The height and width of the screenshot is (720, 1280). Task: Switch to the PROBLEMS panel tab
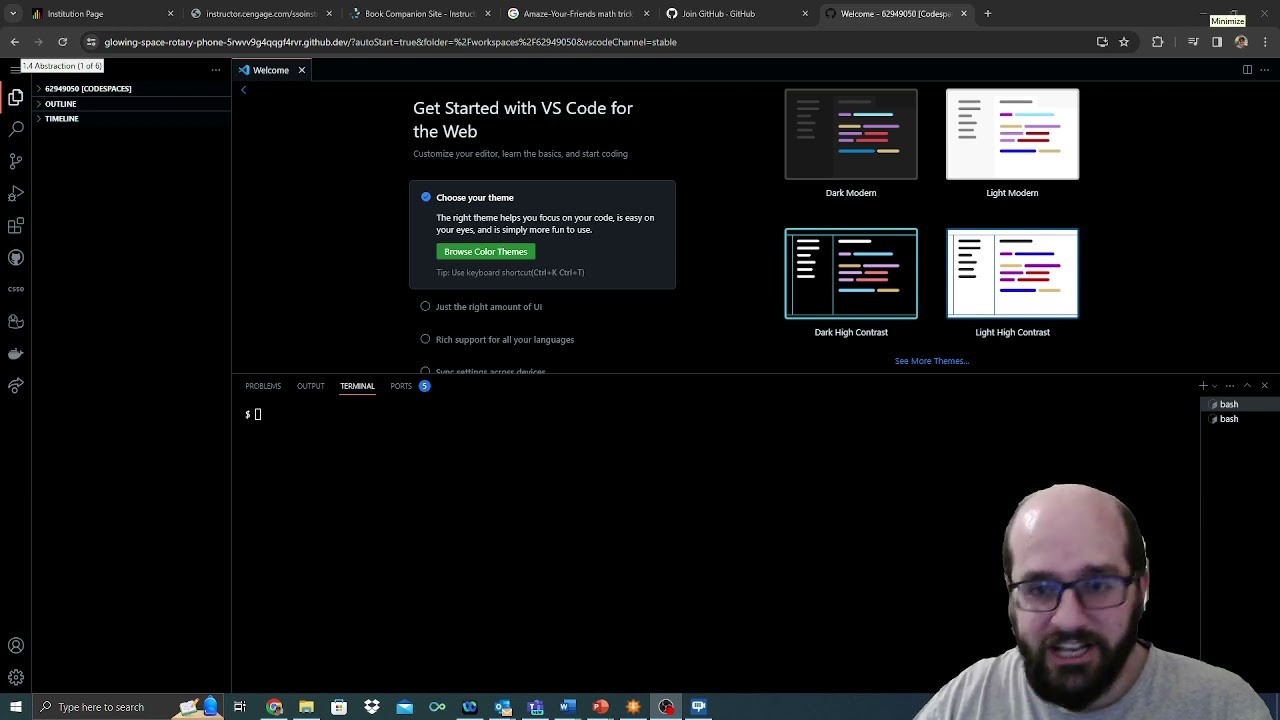[263, 386]
